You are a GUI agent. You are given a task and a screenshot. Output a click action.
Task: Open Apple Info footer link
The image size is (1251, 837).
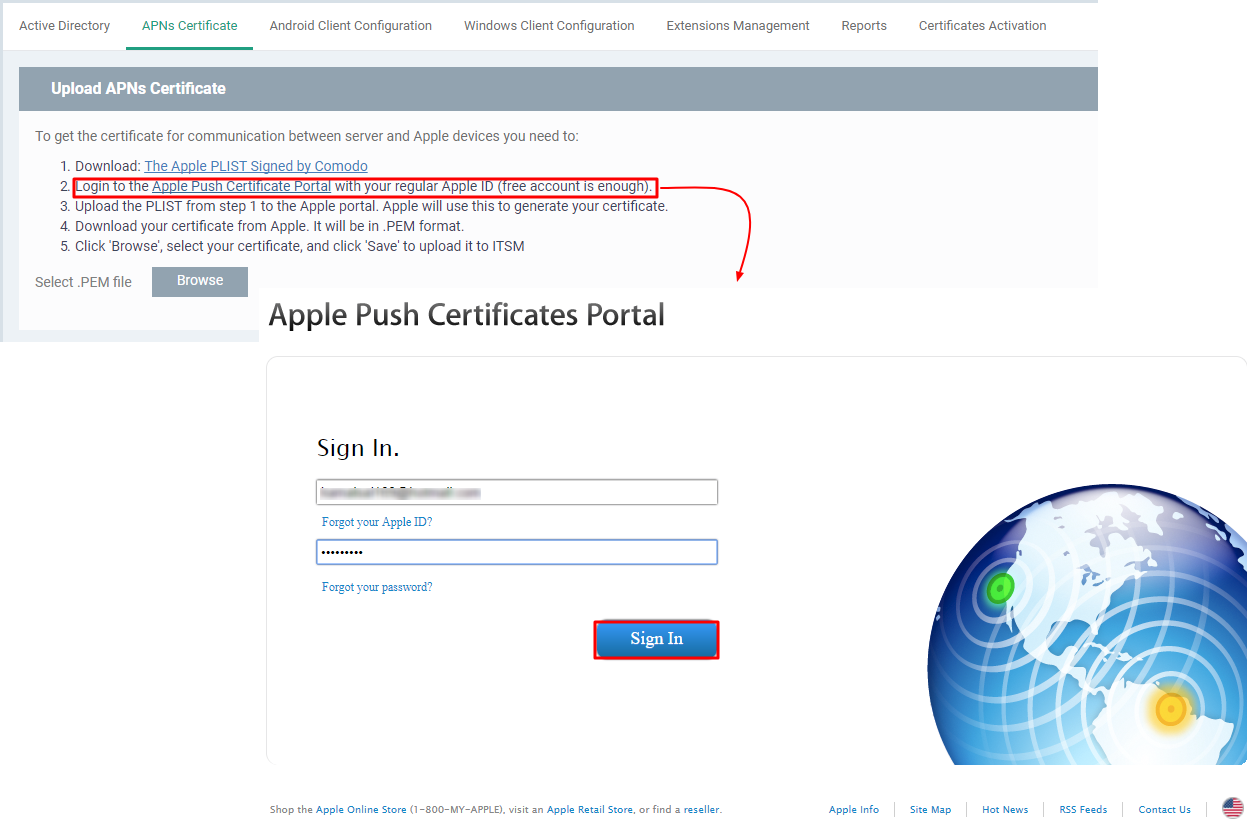point(854,810)
